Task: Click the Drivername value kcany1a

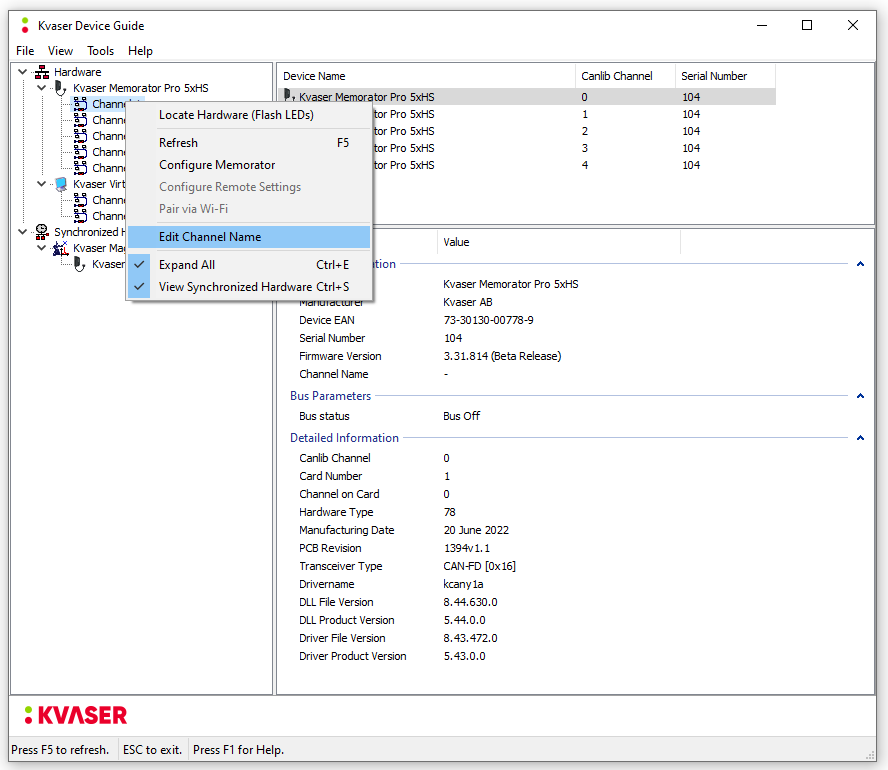Action: pos(463,584)
